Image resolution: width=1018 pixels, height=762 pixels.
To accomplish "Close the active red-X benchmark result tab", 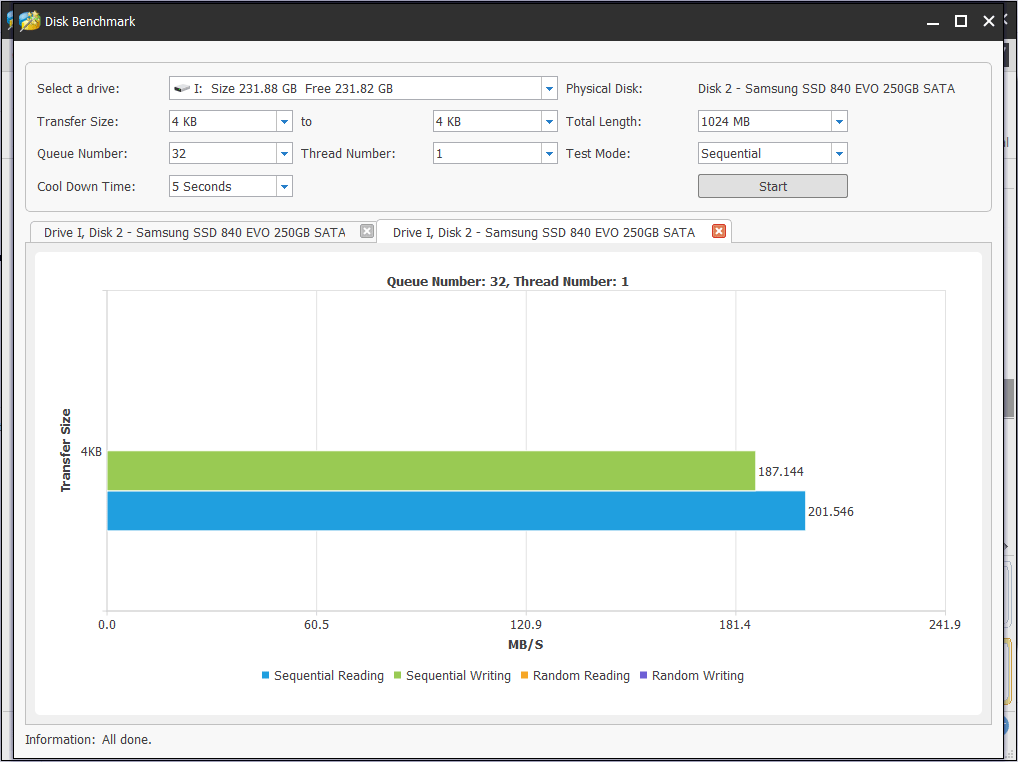I will pyautogui.click(x=718, y=231).
